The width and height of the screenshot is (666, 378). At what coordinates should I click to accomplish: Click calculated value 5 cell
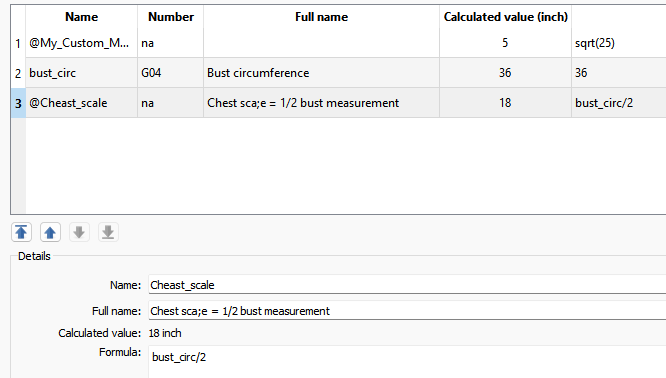pos(505,43)
